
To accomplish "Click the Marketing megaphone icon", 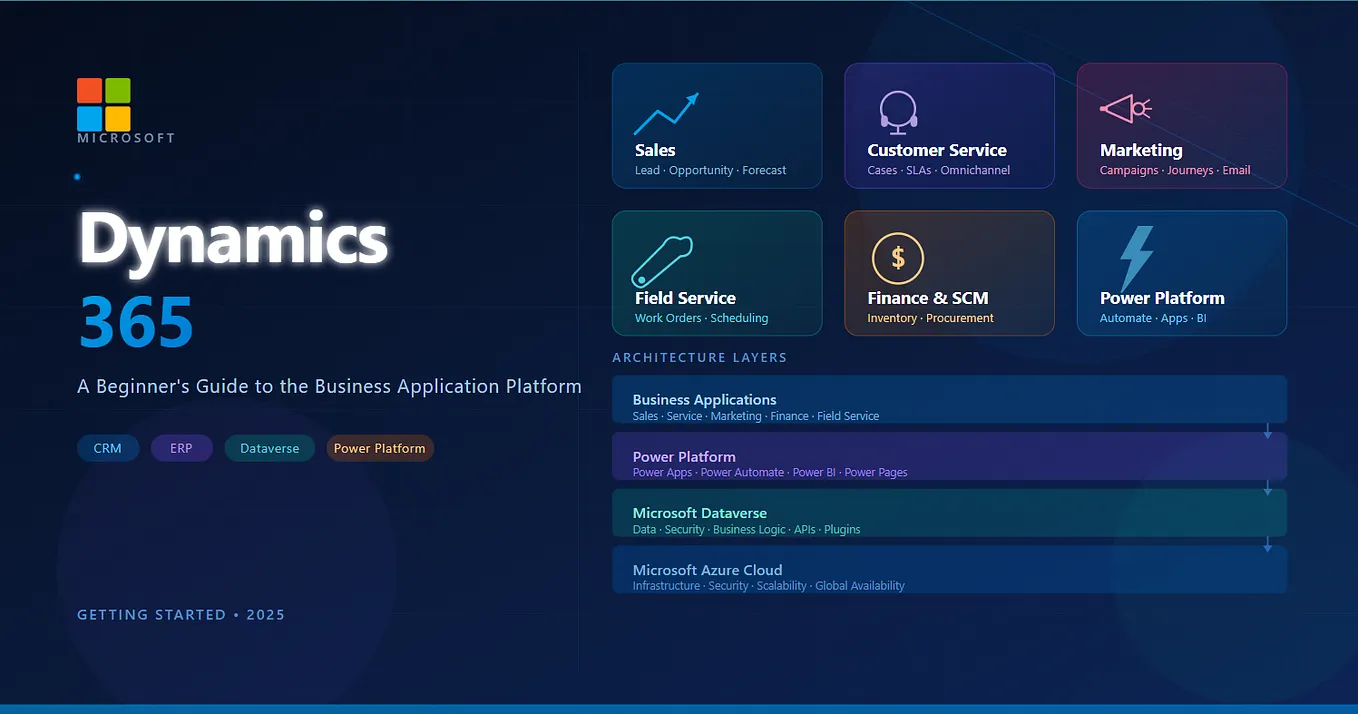I will (1126, 108).
